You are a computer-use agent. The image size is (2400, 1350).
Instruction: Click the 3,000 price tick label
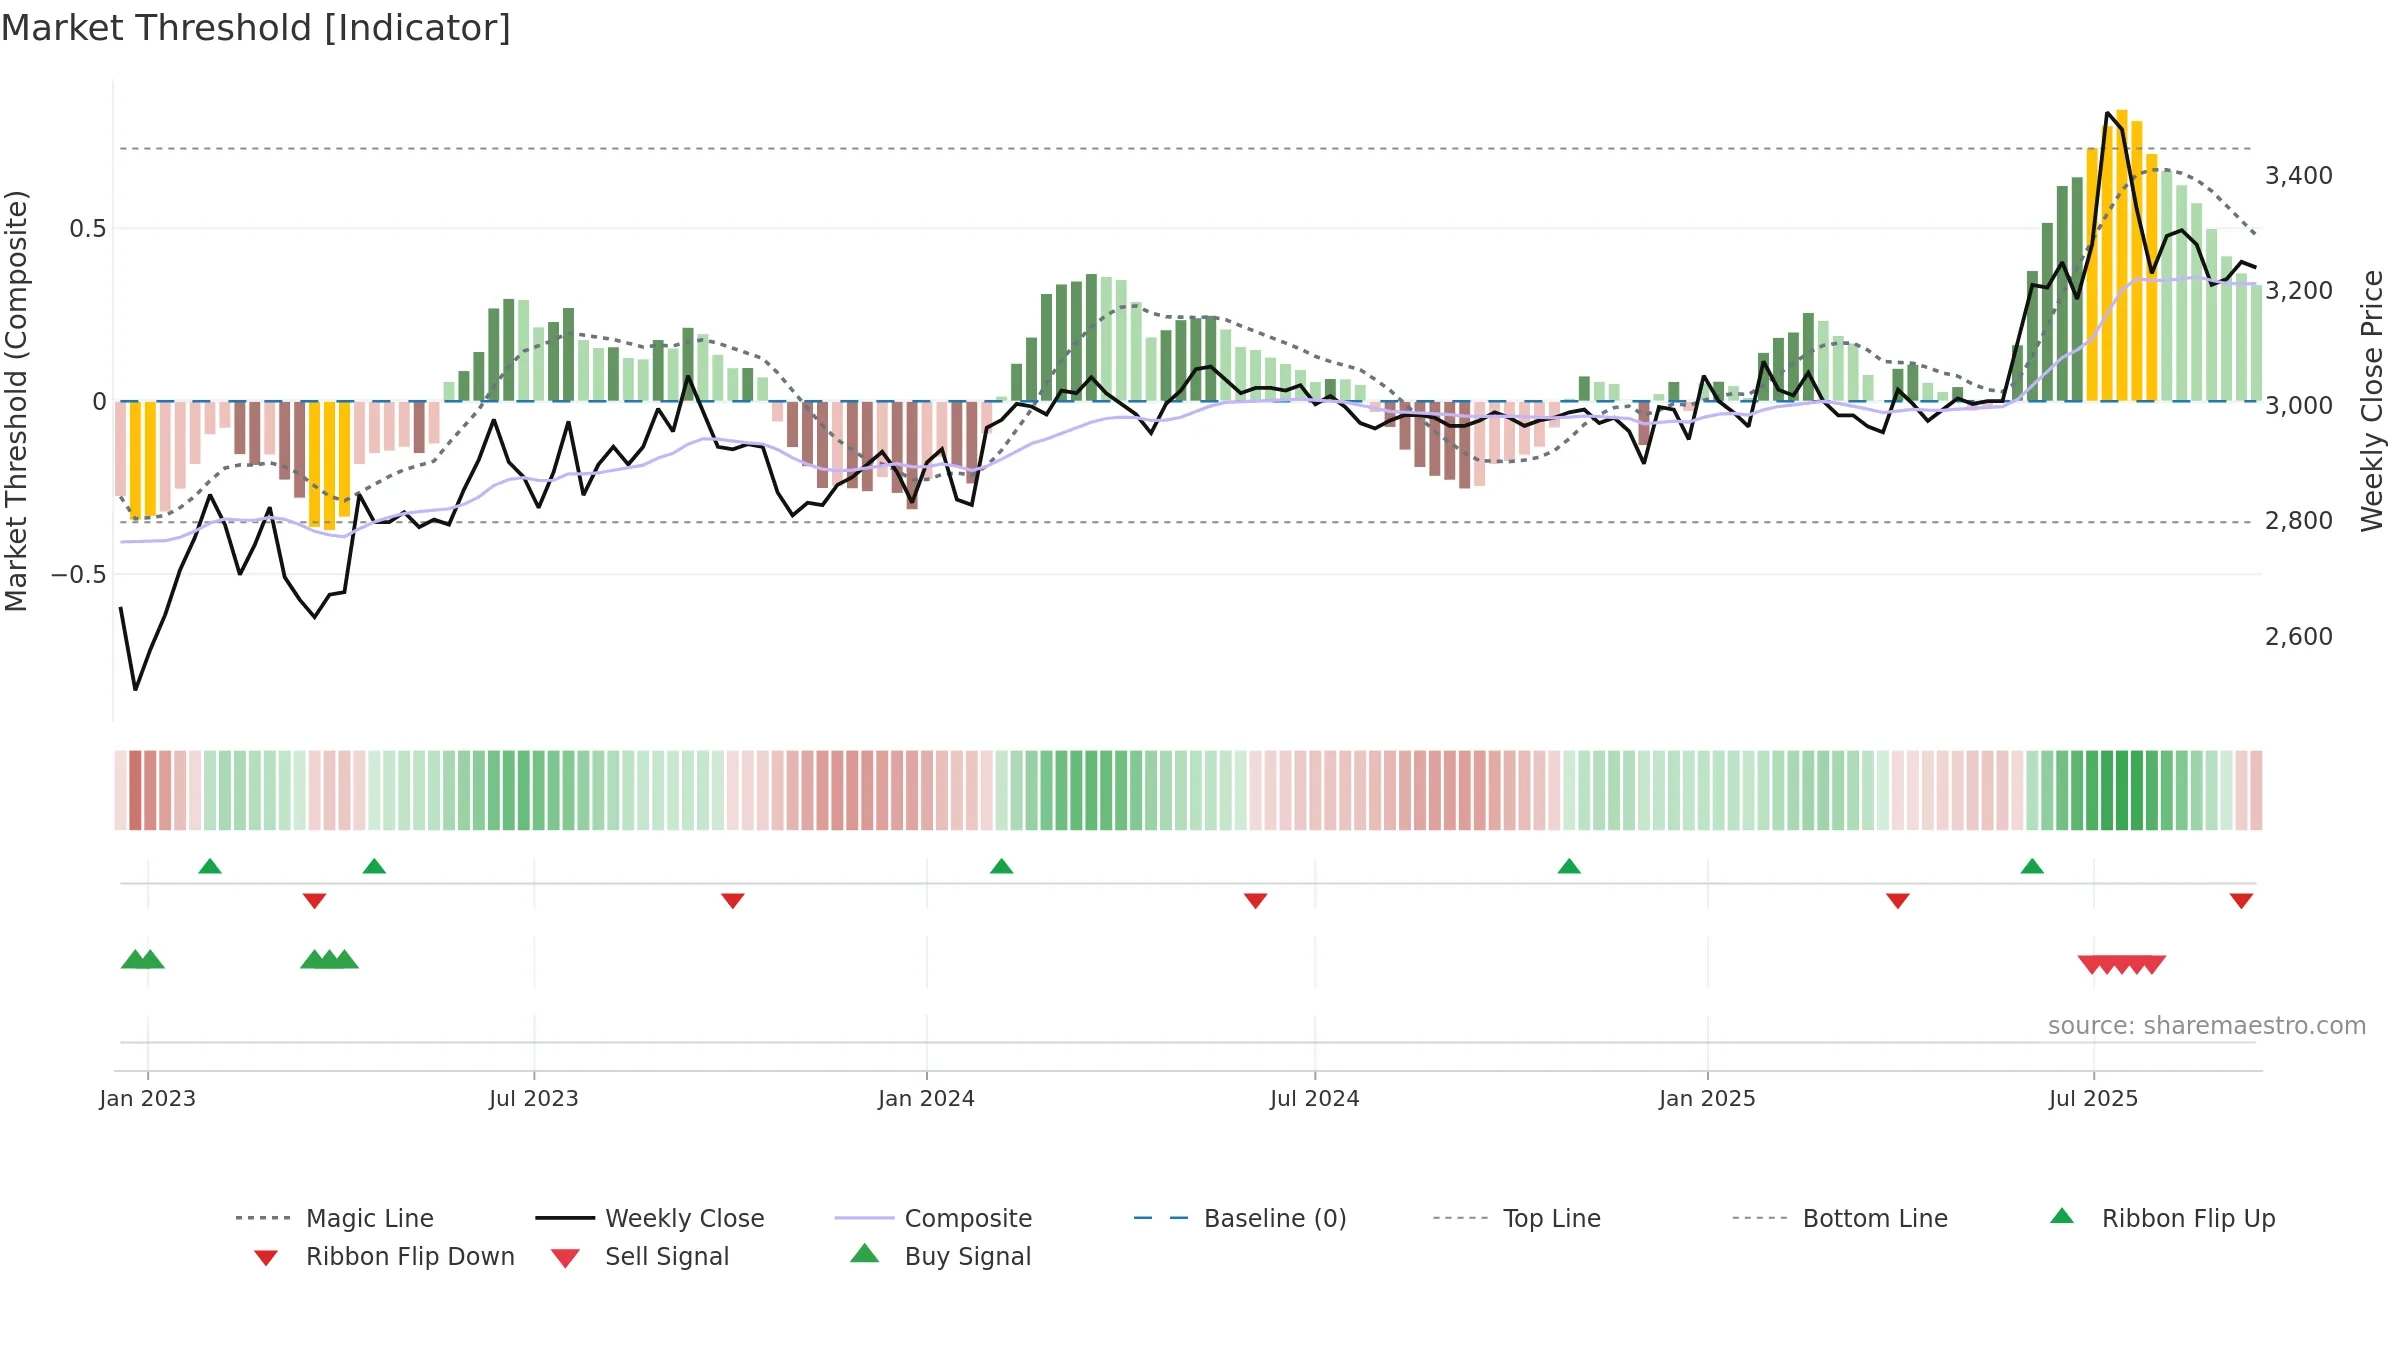[x=2299, y=406]
